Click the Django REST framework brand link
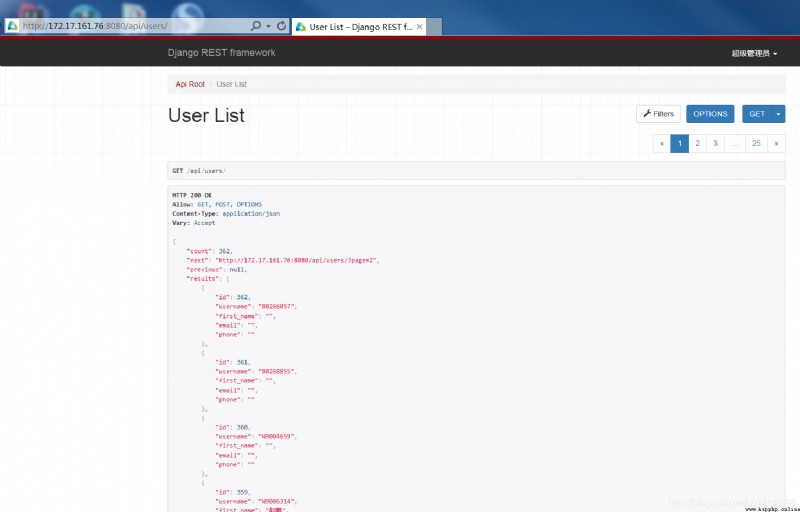 click(221, 53)
